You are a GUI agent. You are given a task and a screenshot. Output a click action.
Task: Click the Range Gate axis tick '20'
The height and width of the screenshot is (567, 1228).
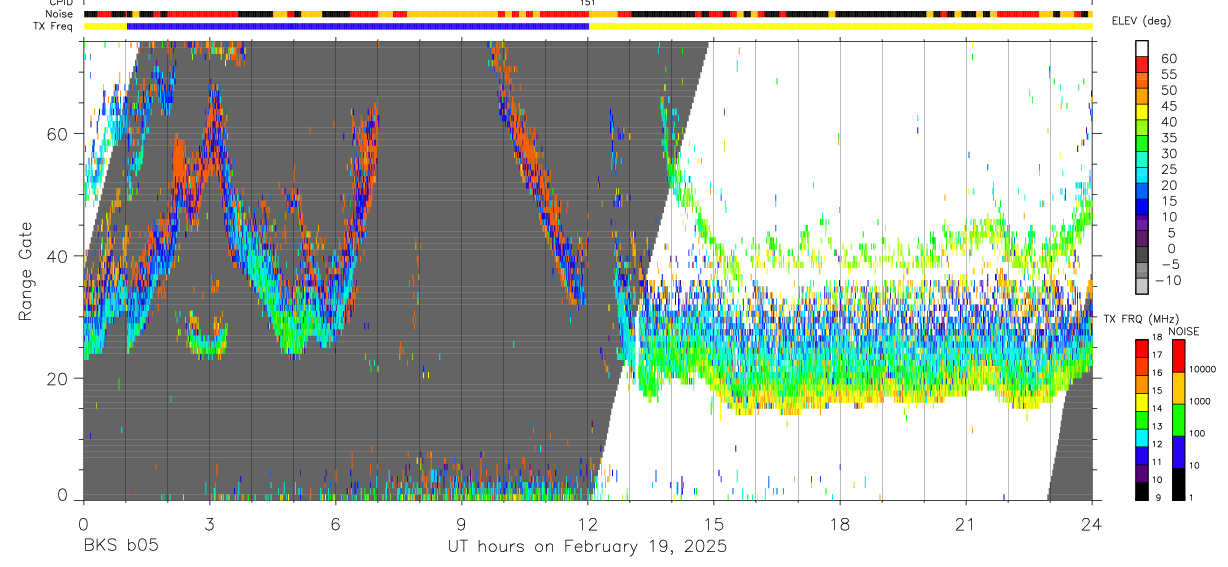point(58,378)
